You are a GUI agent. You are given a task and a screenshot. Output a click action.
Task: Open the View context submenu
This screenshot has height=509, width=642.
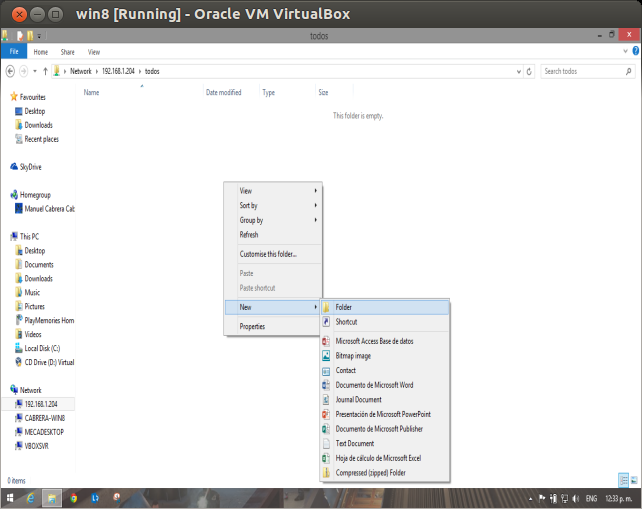[274, 191]
